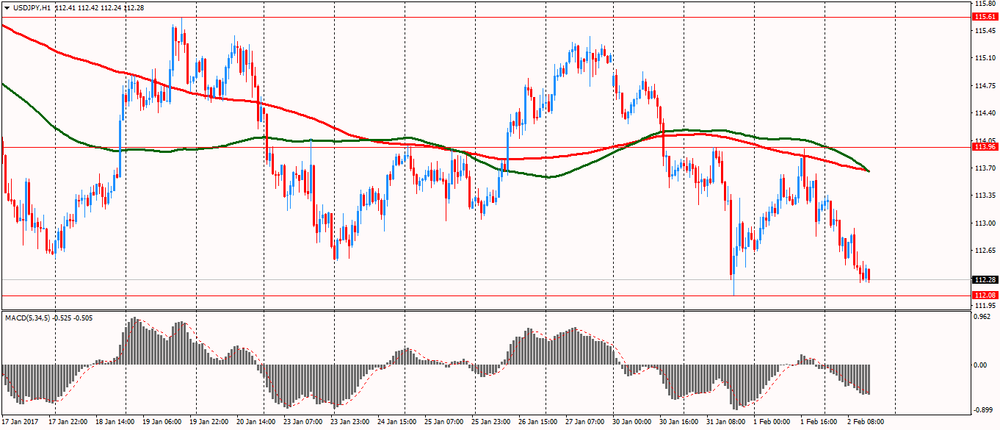Click the 115.45 value on price scale
The width and height of the screenshot is (1000, 430).
(984, 31)
